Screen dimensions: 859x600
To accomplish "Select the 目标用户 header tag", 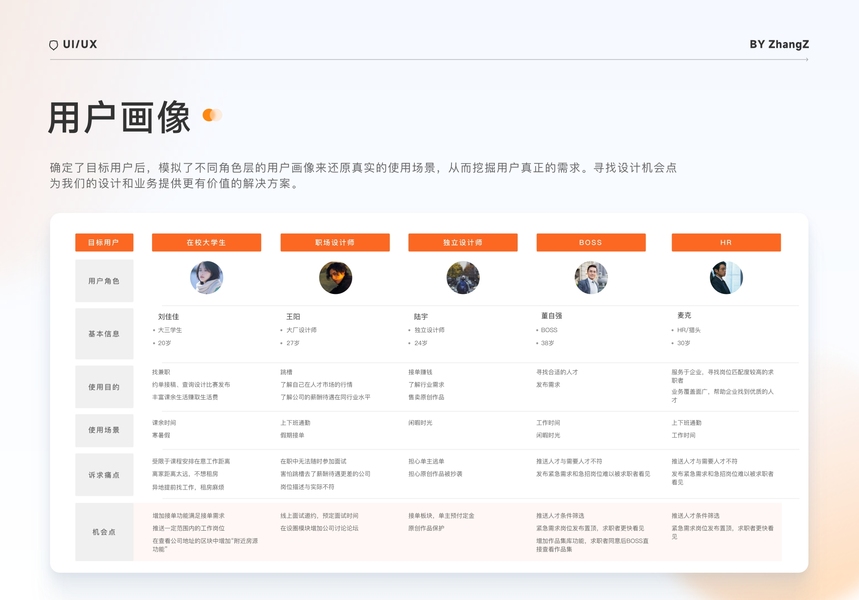I will coord(104,242).
